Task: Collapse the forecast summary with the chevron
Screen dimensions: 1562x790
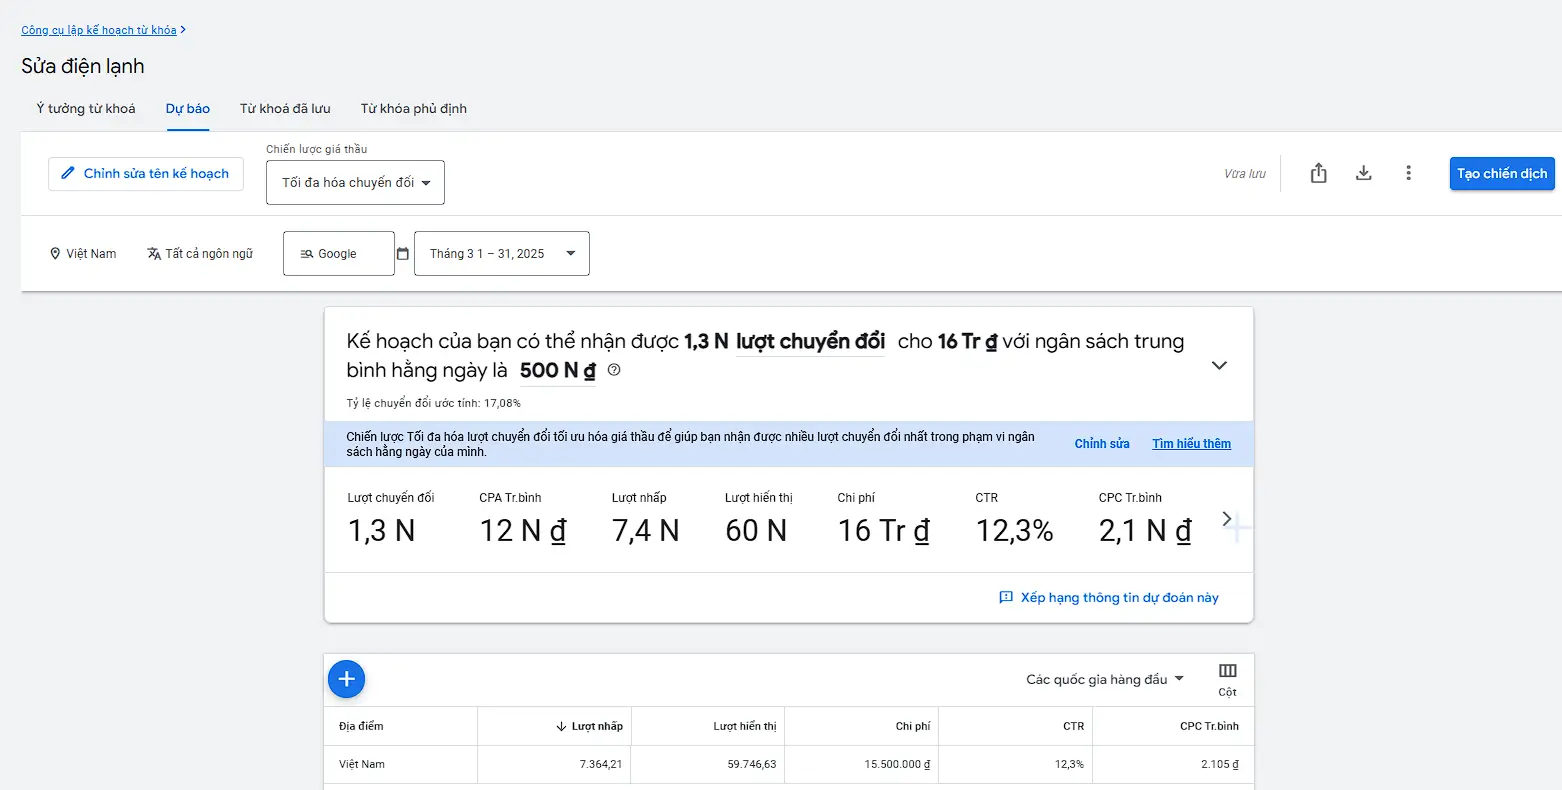Action: (x=1219, y=365)
